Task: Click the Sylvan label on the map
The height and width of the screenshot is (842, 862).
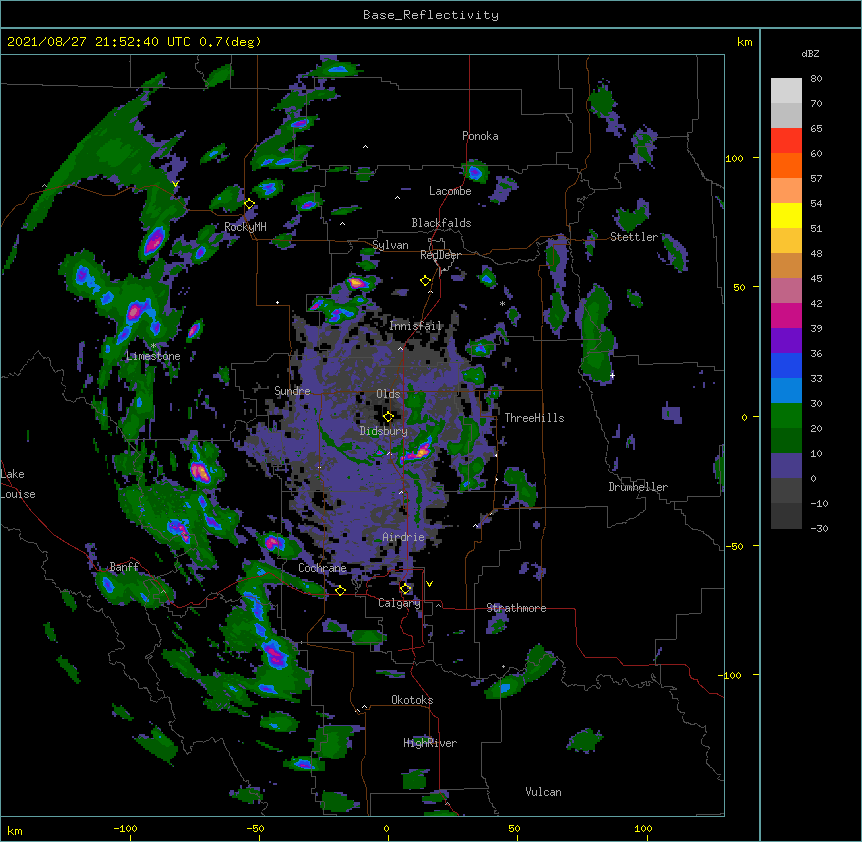Action: pos(390,245)
